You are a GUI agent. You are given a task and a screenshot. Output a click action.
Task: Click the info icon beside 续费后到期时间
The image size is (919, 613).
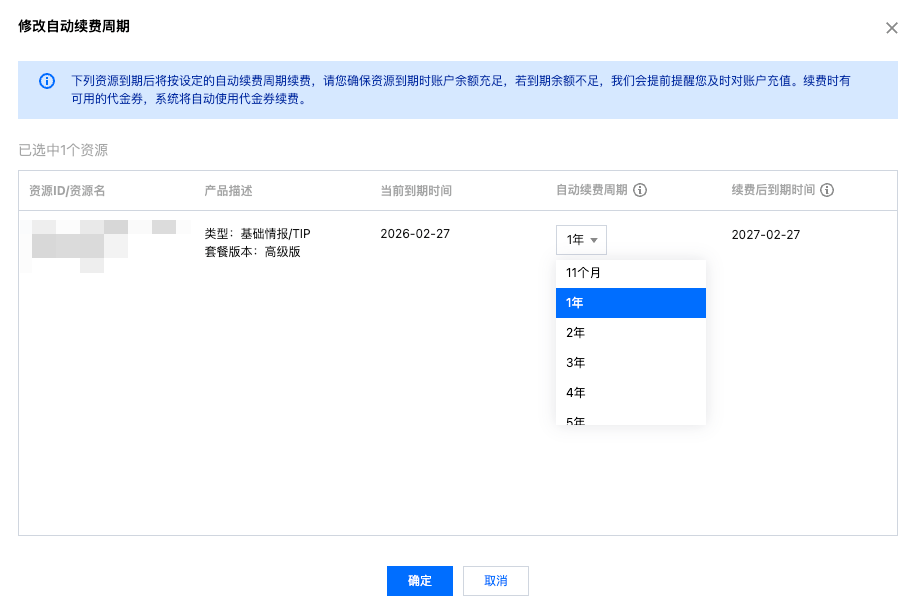pos(828,190)
